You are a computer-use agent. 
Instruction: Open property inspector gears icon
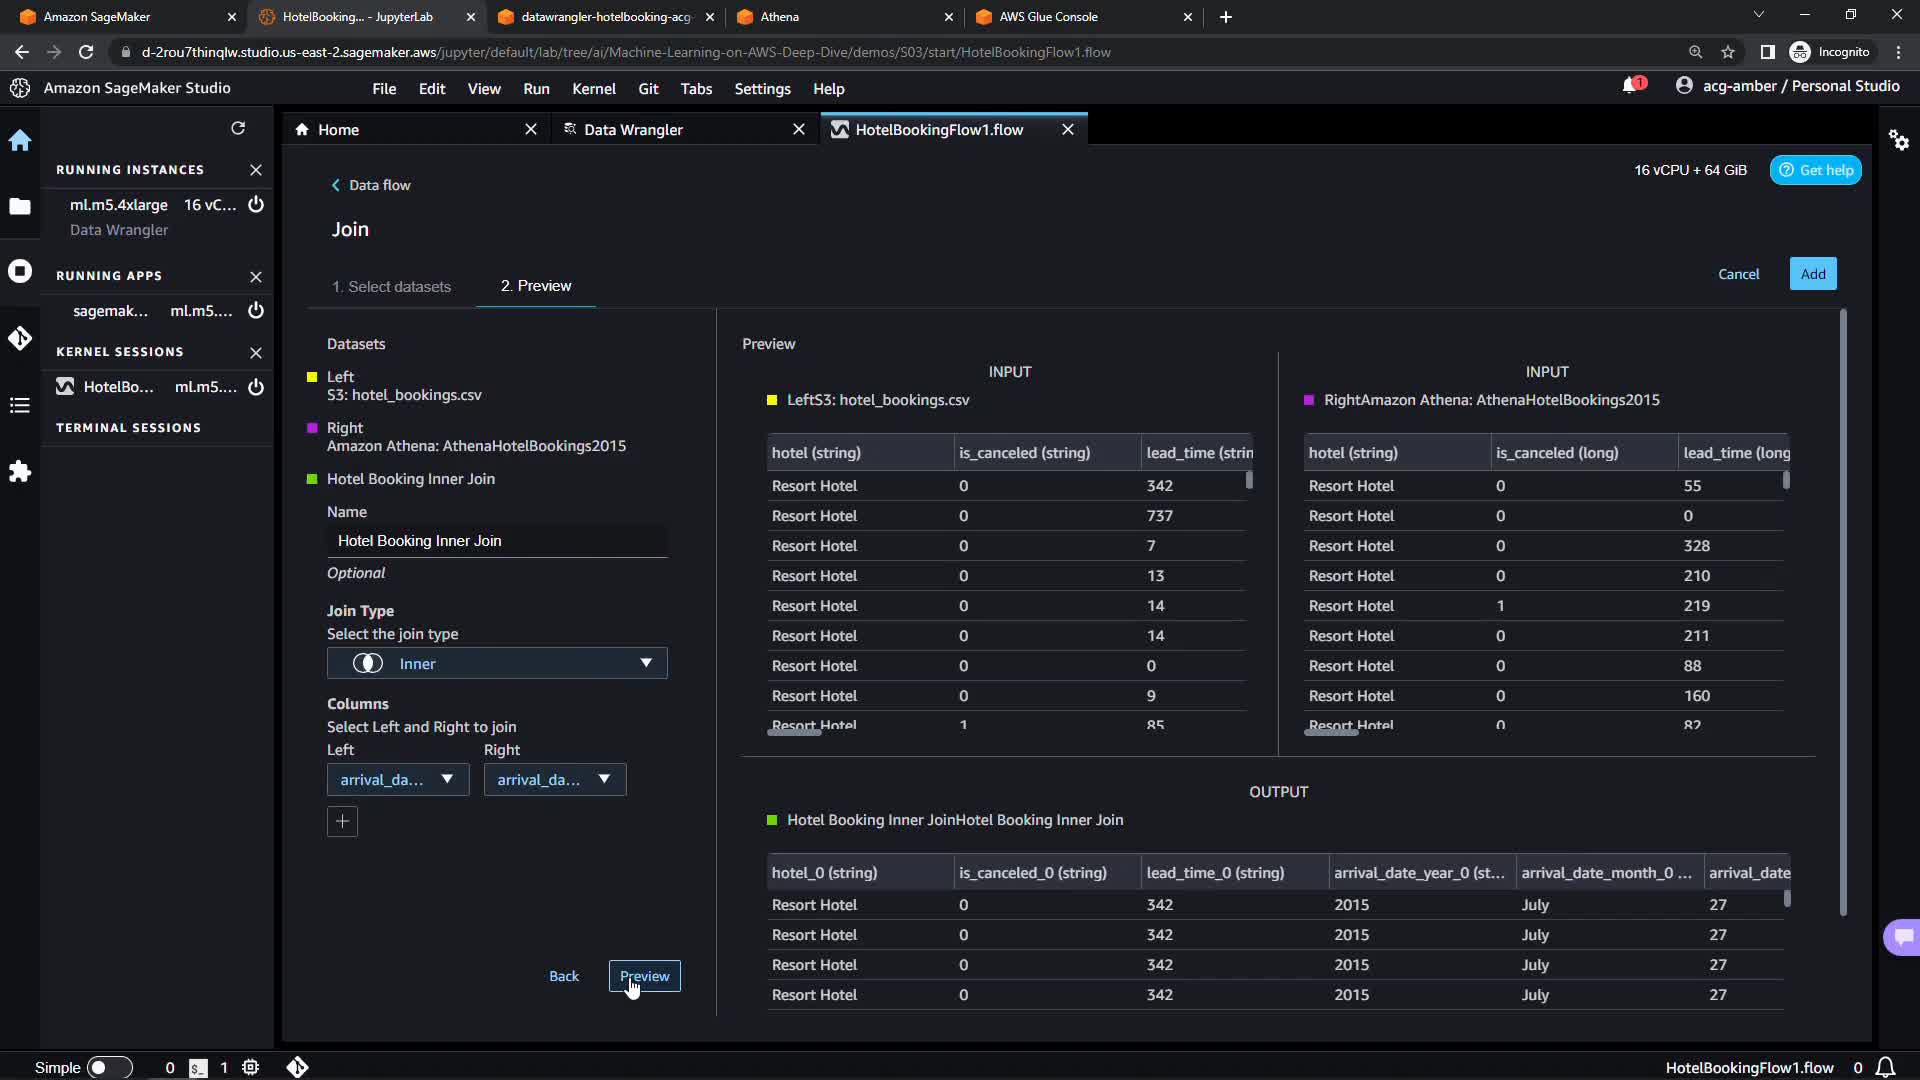coord(1899,140)
